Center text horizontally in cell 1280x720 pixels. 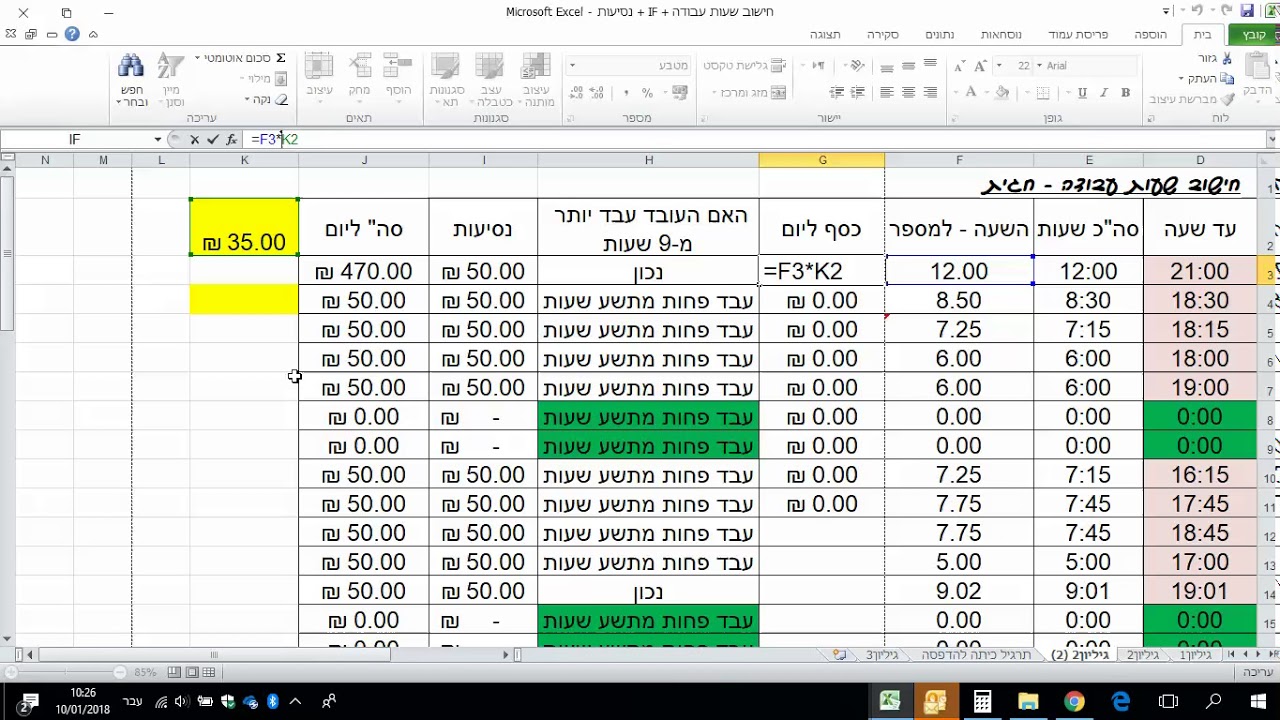tap(908, 92)
